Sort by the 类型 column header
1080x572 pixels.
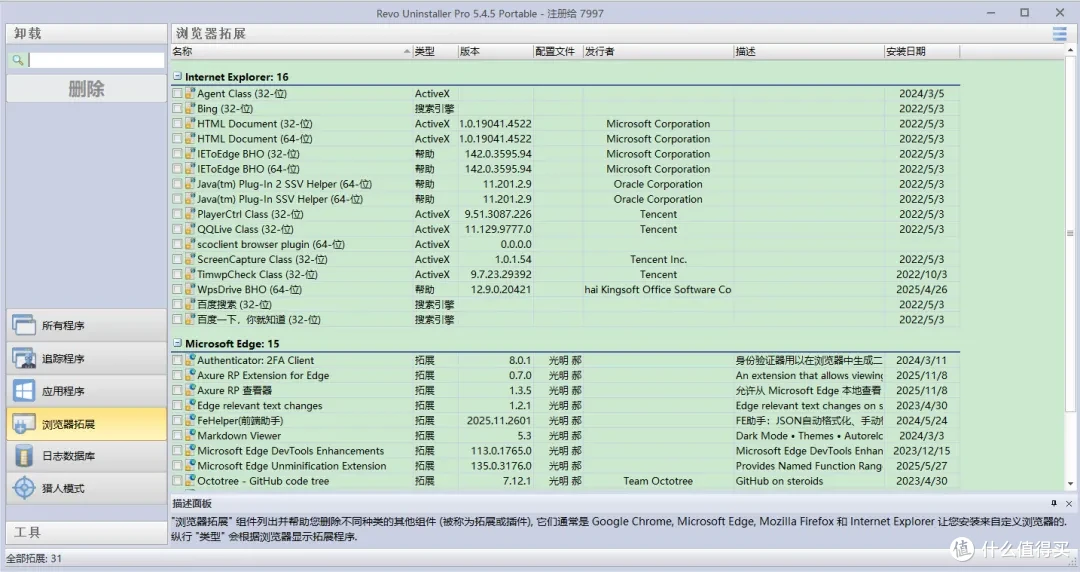tap(435, 52)
